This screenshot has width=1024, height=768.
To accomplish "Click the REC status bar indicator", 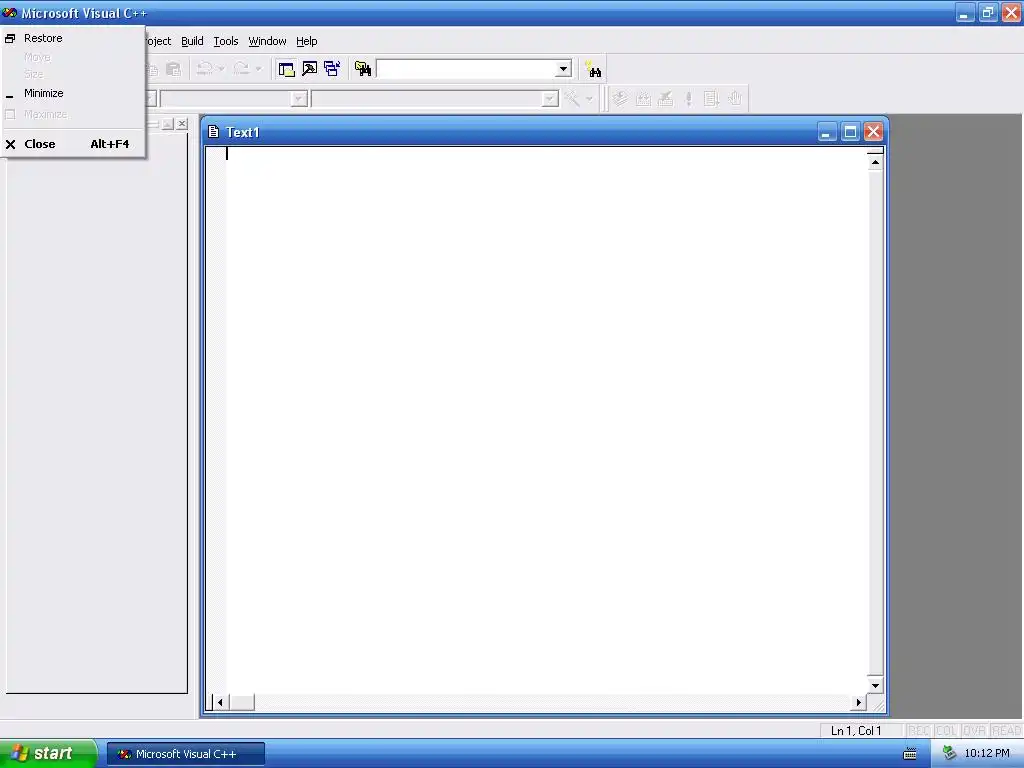I will (919, 730).
